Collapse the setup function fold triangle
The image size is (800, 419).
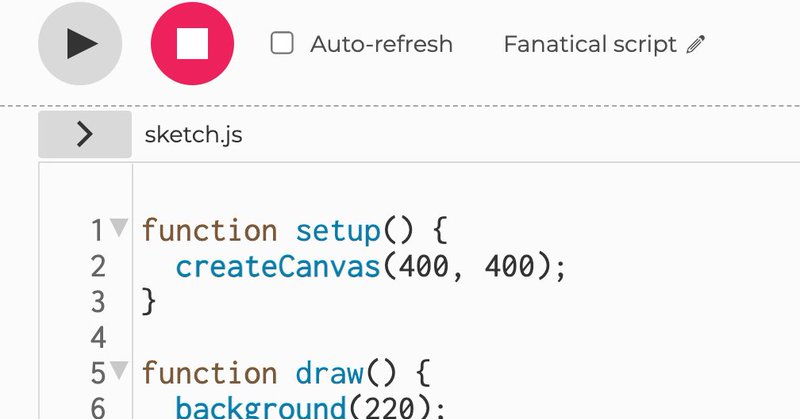pos(119,228)
